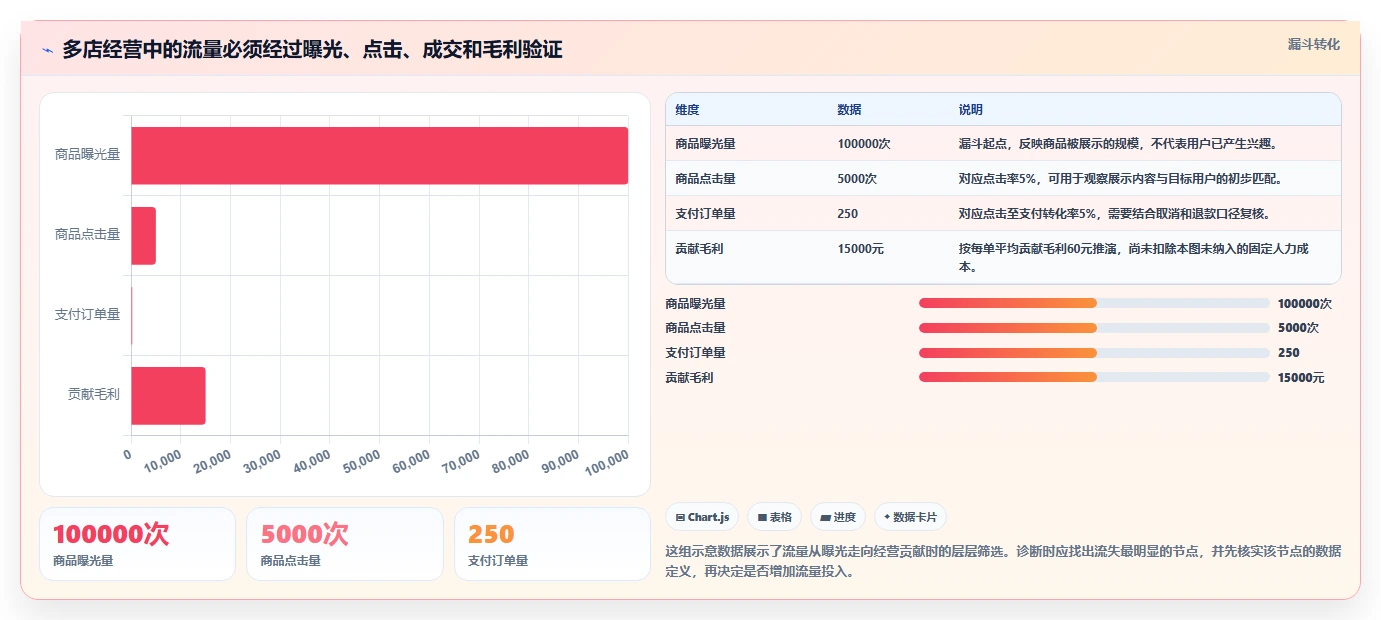
Task: Click the lightning bolt icon beside the title
Action: point(48,50)
